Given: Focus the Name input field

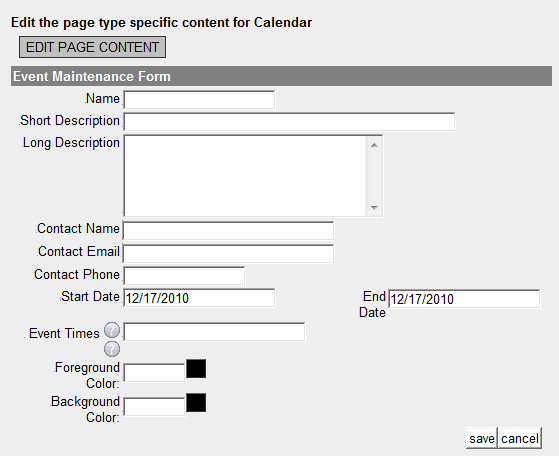Looking at the screenshot, I should 199,99.
